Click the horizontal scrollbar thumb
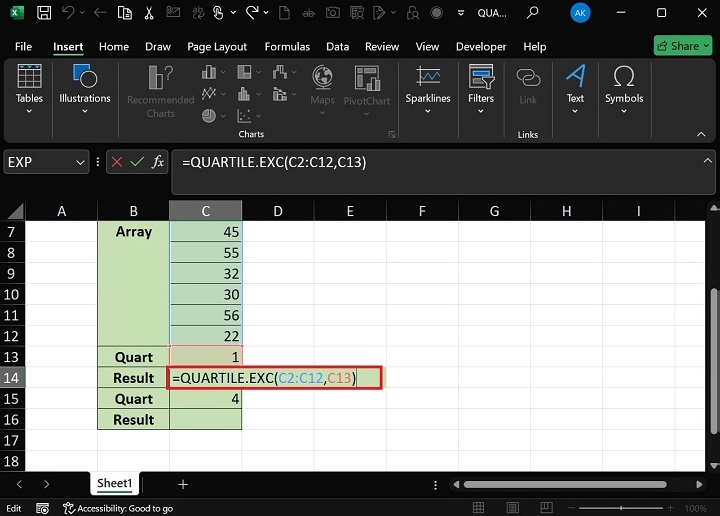720x516 pixels. tap(565, 484)
